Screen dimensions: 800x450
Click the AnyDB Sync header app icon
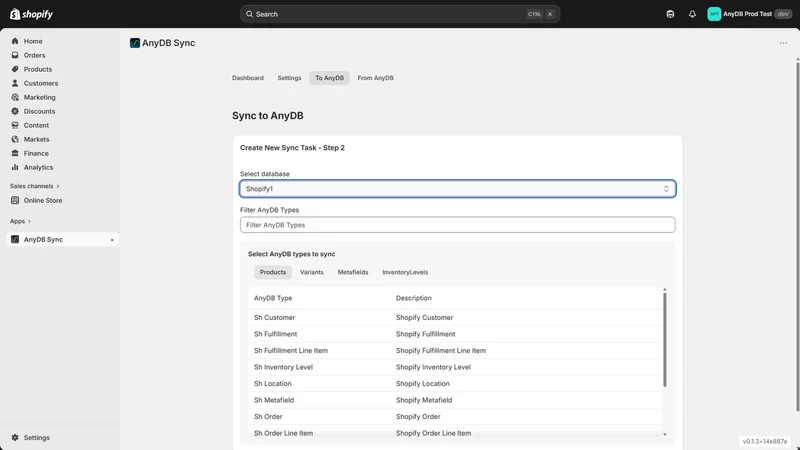135,43
